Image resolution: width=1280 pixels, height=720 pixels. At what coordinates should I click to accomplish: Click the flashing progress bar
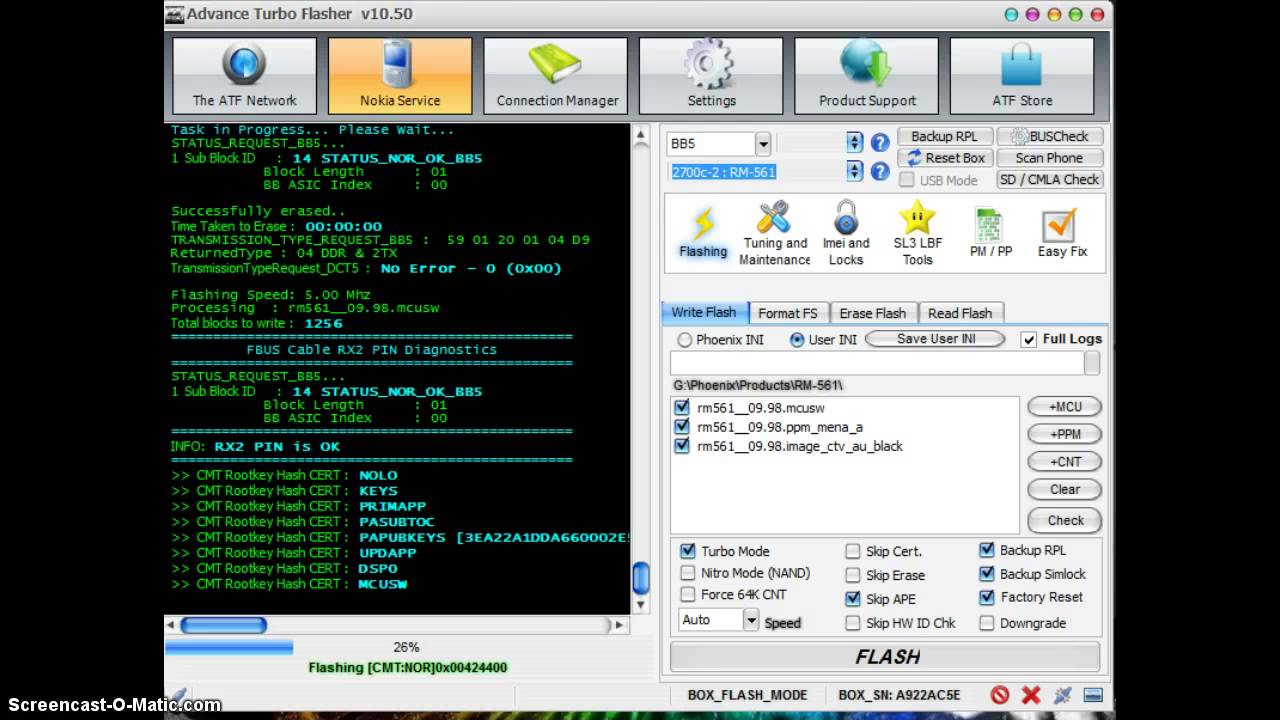(x=406, y=647)
